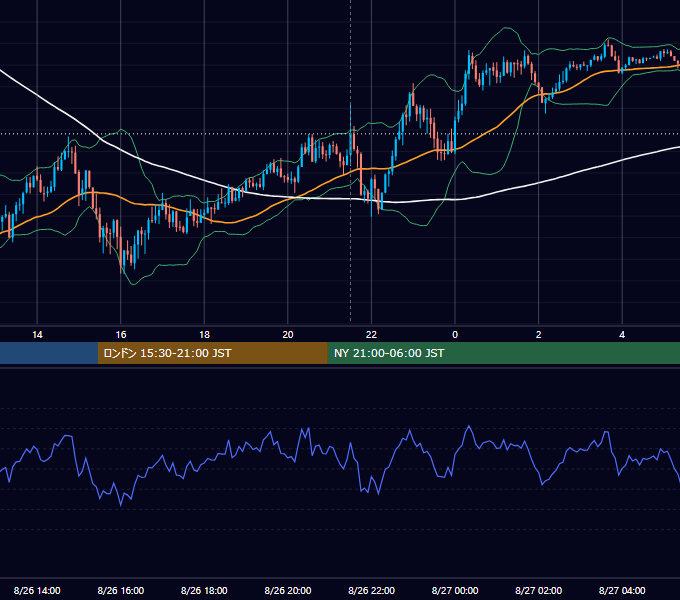Image resolution: width=680 pixels, height=600 pixels.
Task: Click hour label 20 on price chart axis
Action: click(x=288, y=334)
